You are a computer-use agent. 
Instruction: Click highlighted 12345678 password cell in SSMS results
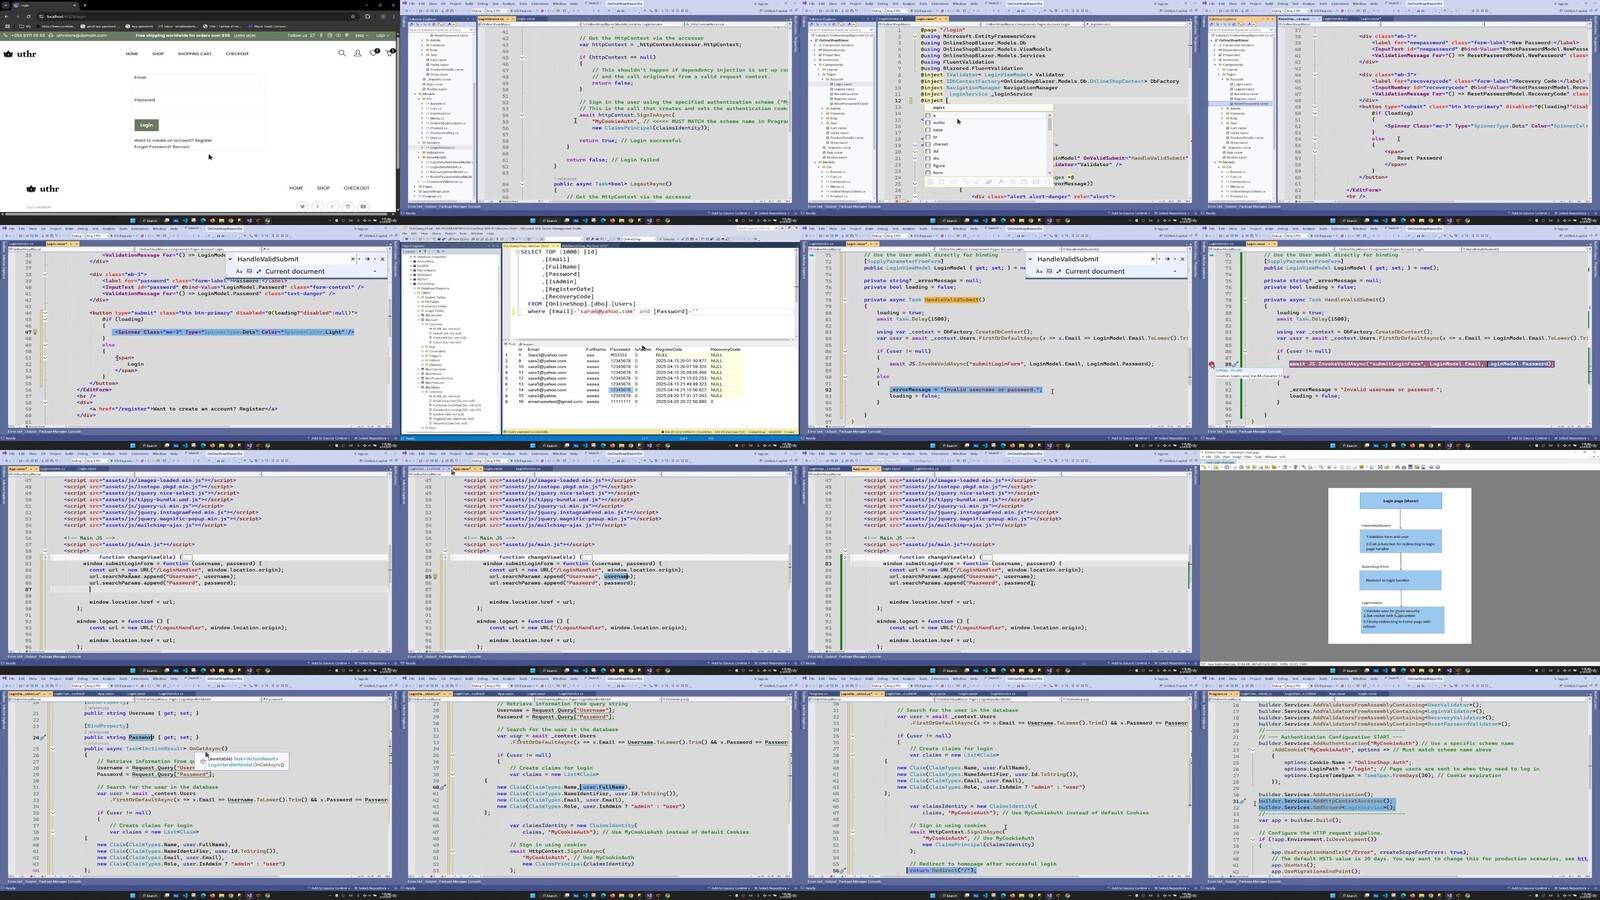pos(620,390)
